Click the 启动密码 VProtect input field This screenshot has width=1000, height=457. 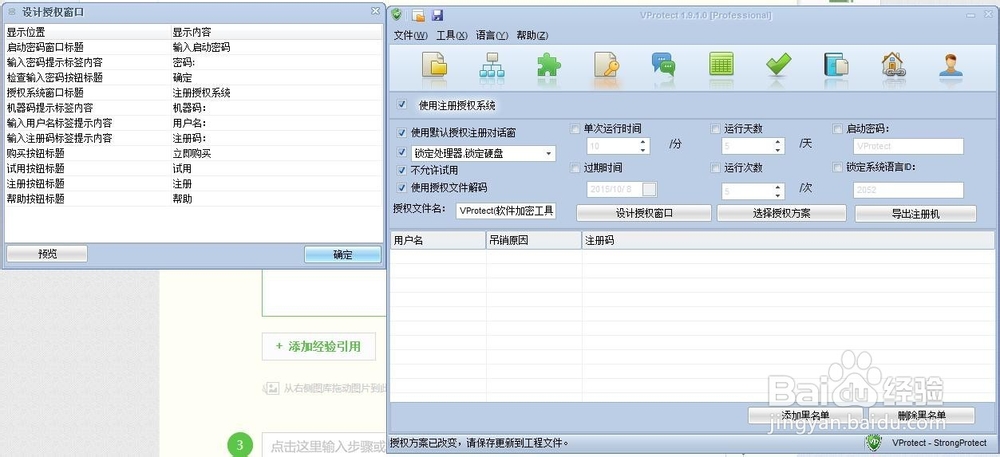(908, 146)
